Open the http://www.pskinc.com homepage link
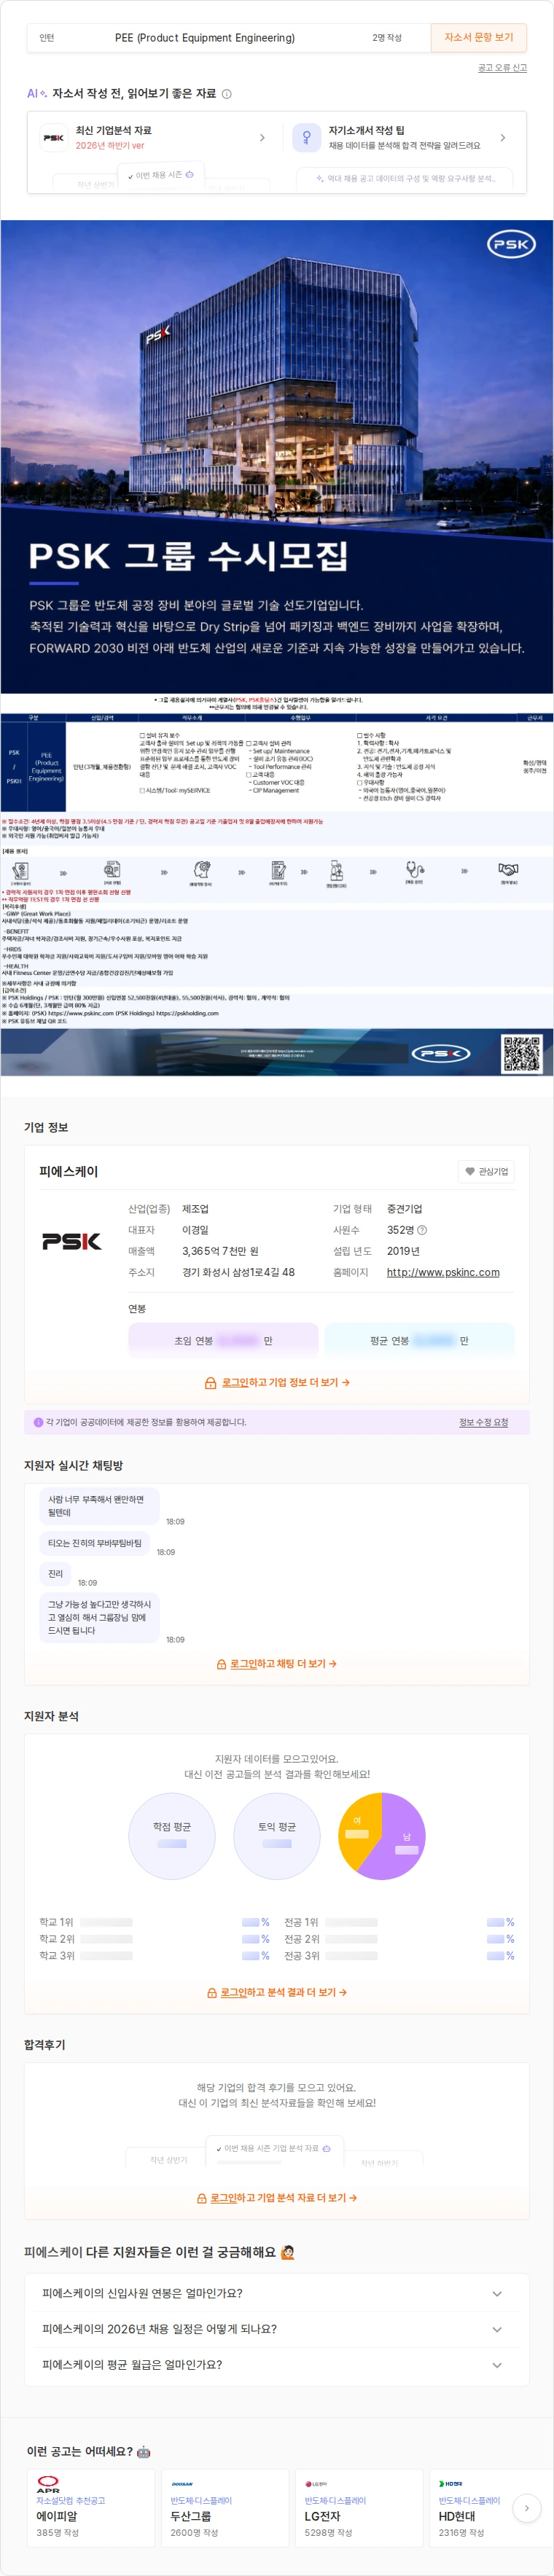Image resolution: width=554 pixels, height=2576 pixels. (x=443, y=1272)
